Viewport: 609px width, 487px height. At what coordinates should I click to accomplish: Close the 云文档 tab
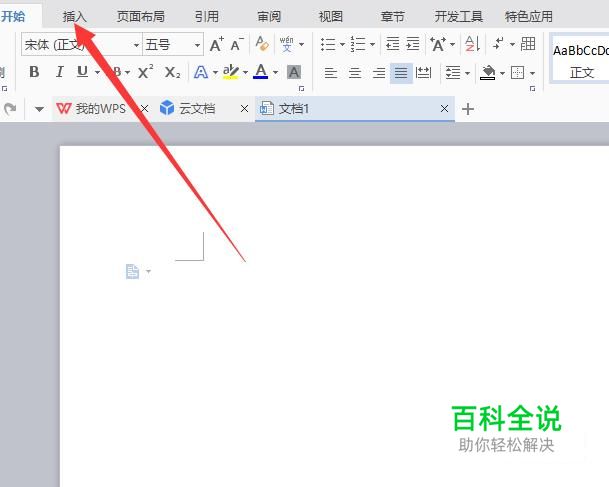coord(244,109)
